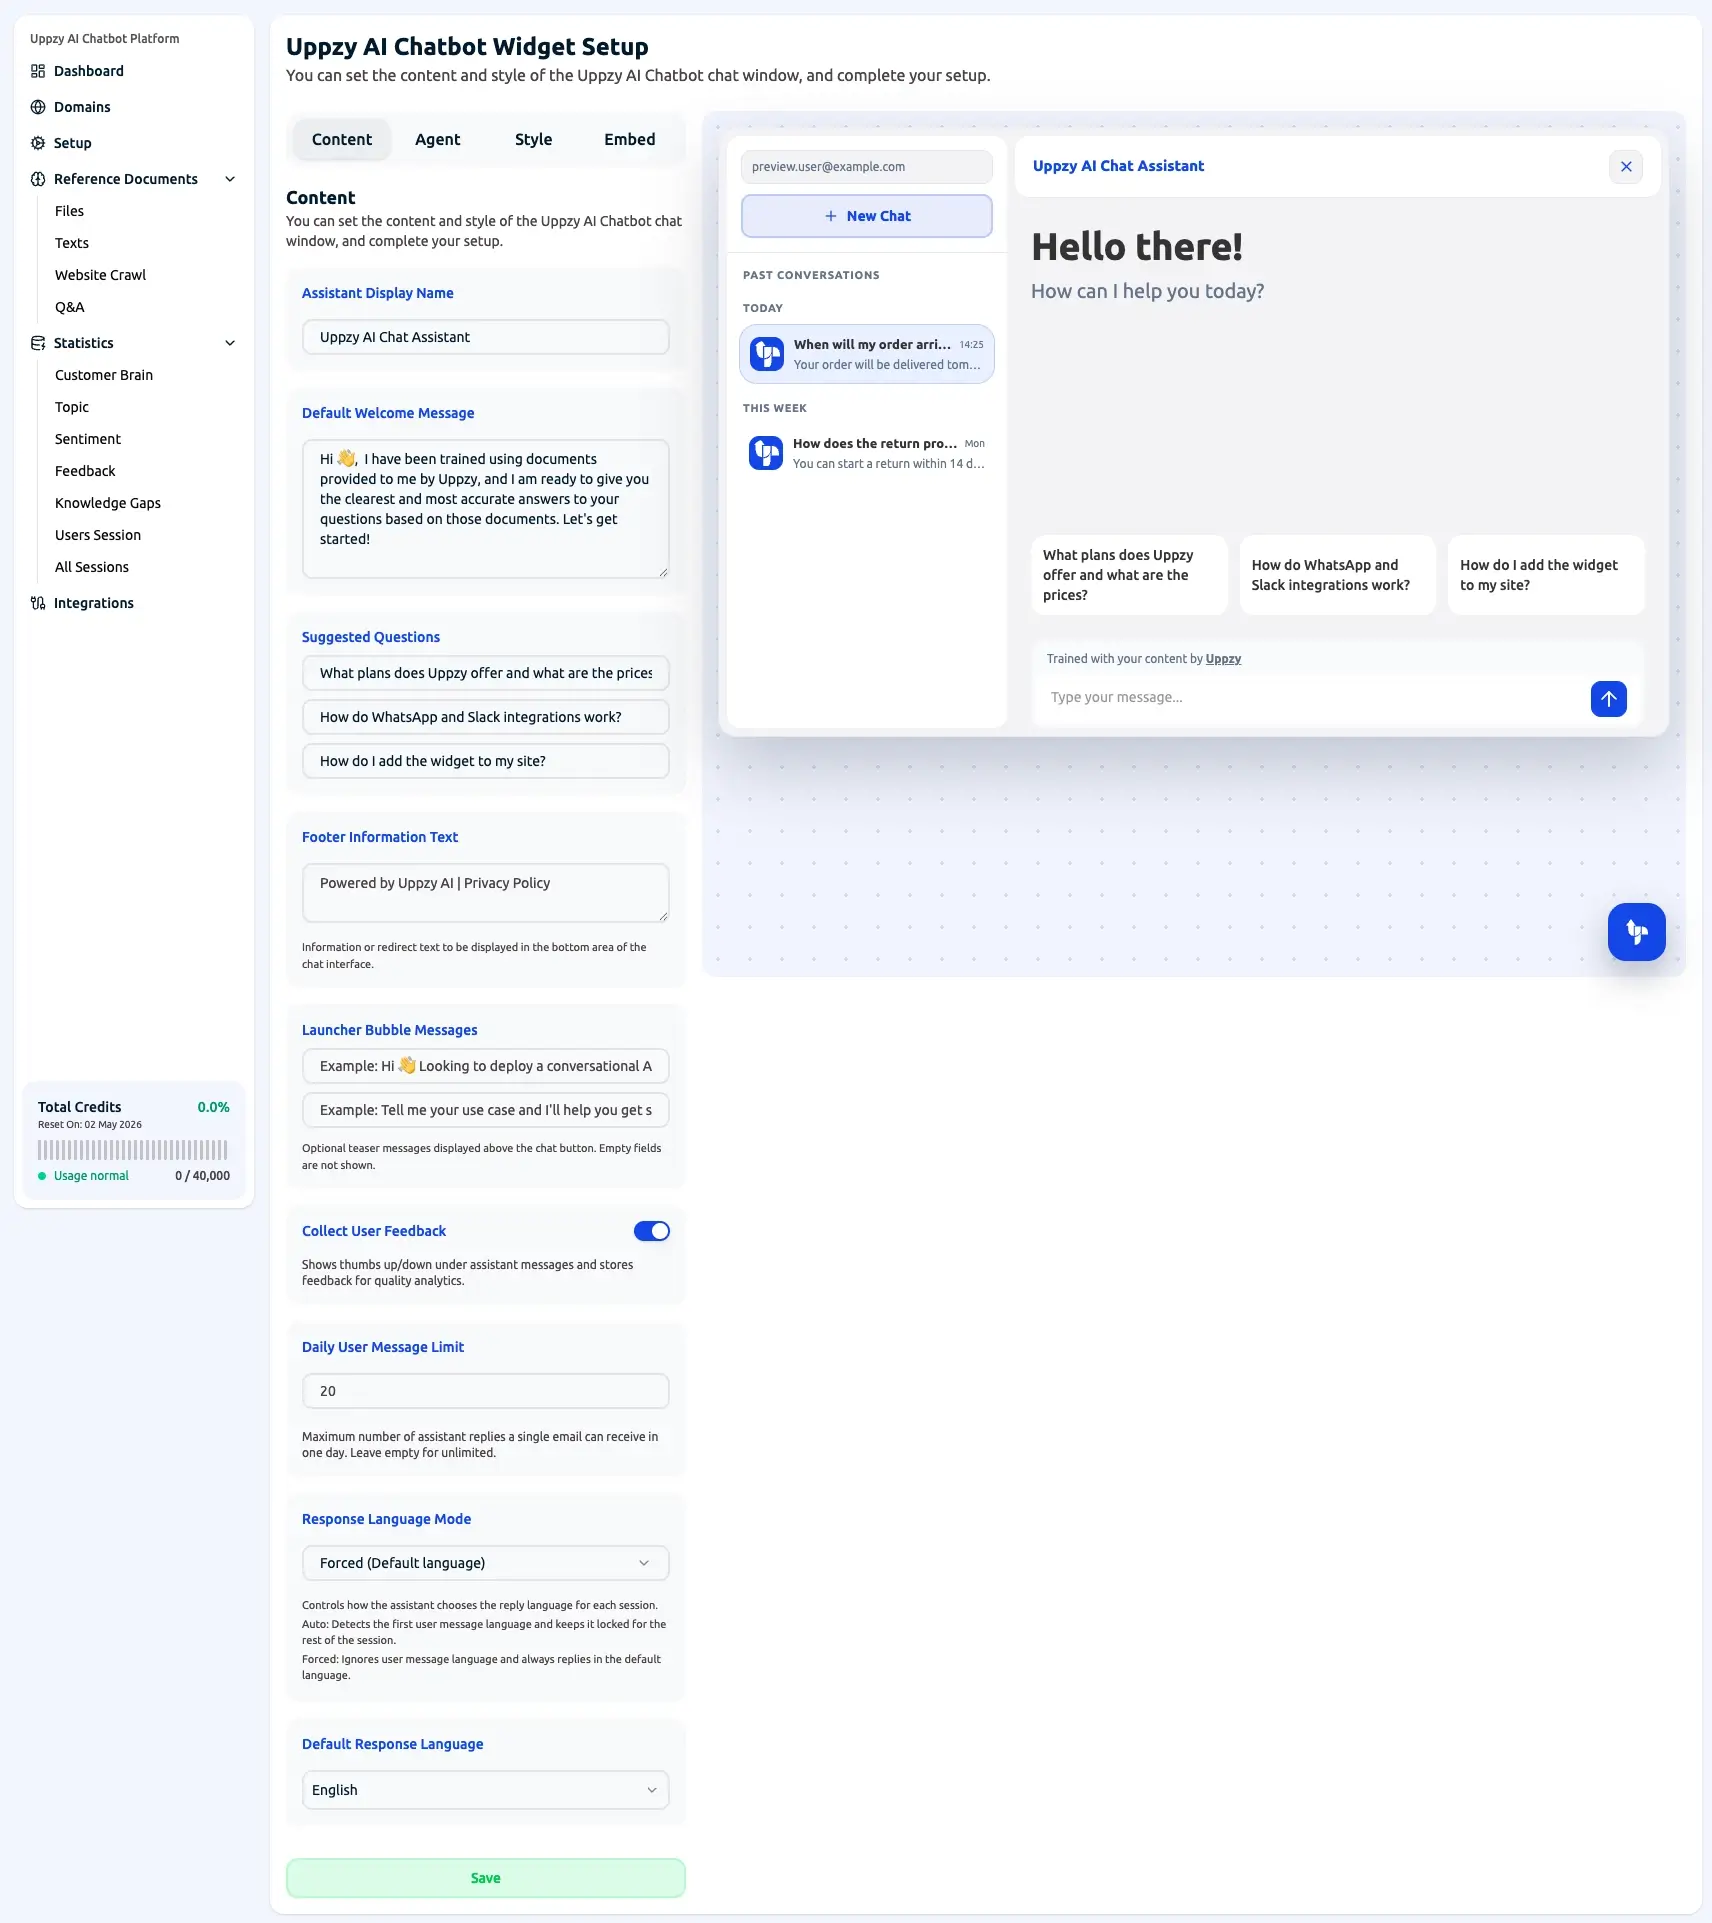
Task: Collapse the Statistics section chevron
Action: click(230, 343)
